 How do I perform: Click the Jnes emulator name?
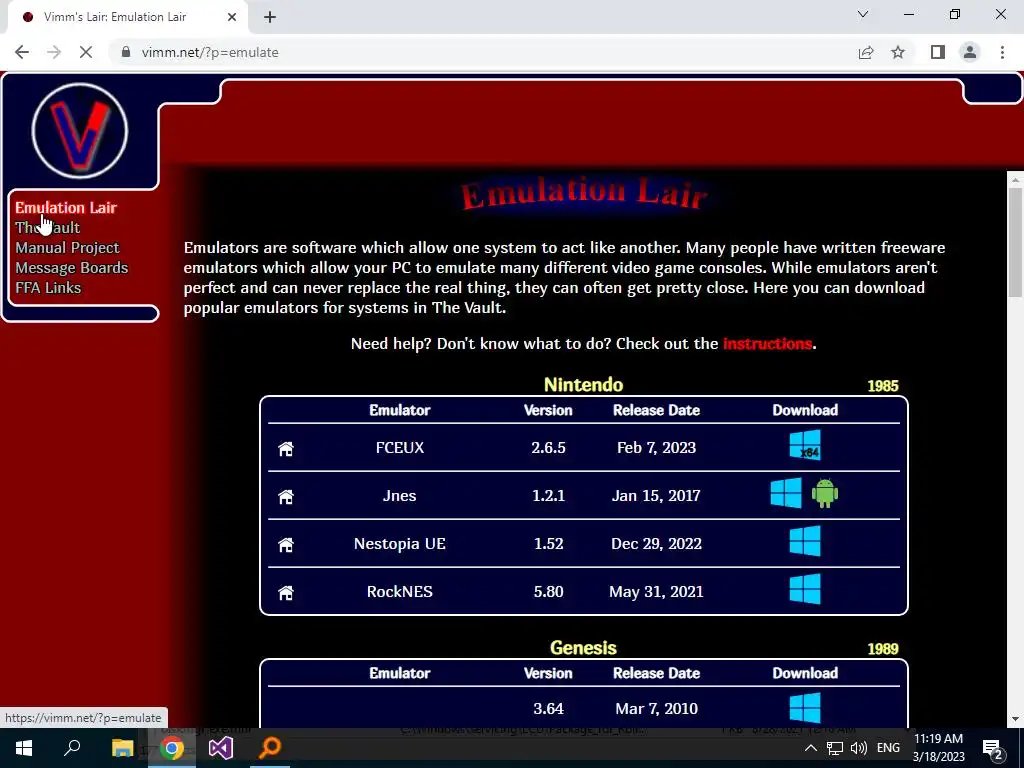[x=399, y=496]
